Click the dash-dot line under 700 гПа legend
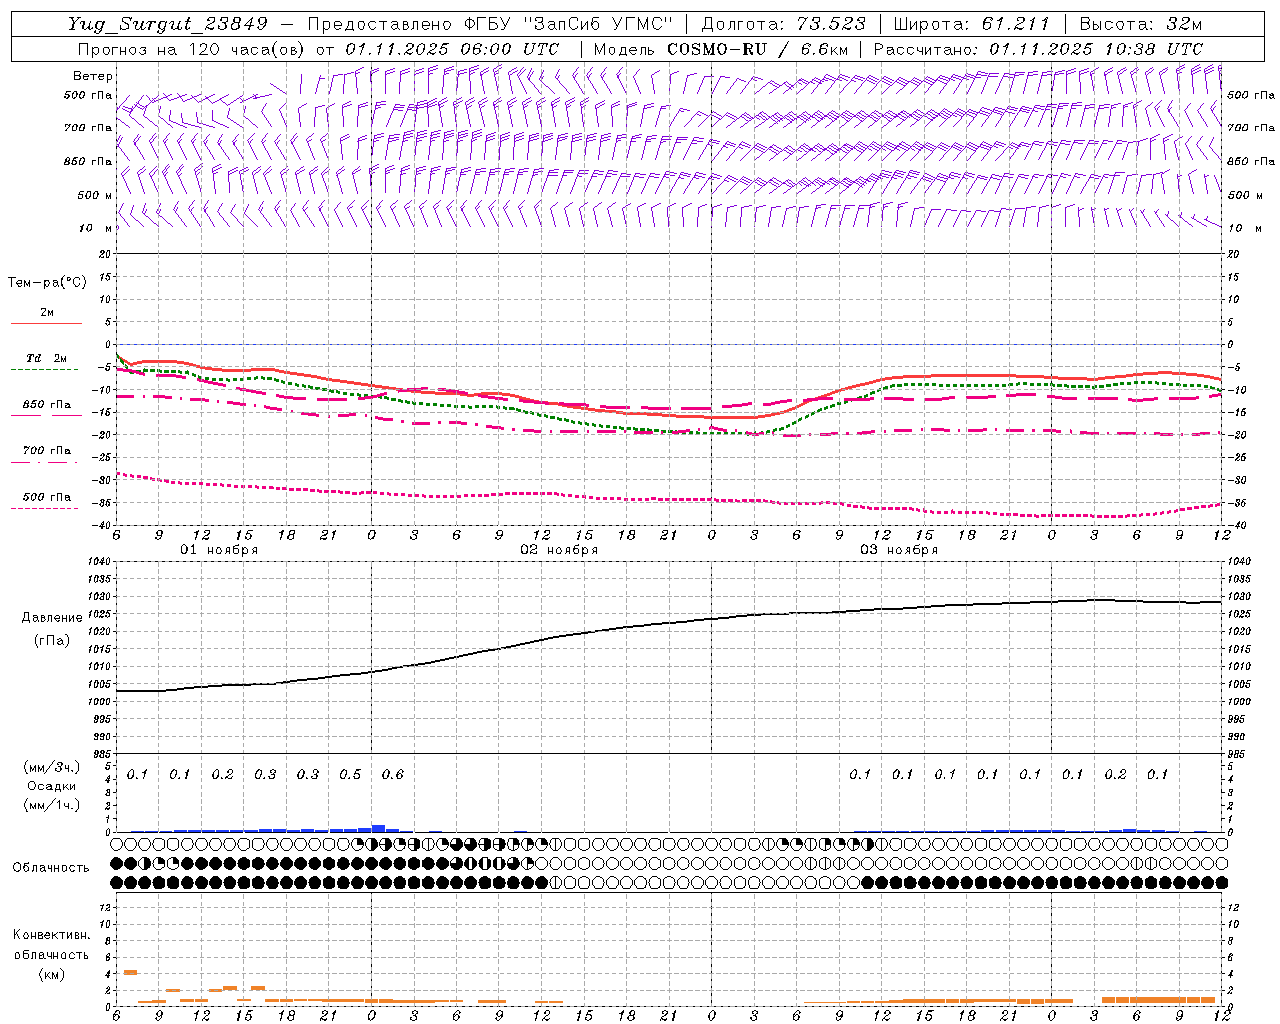This screenshot has height=1024, width=1280. click(x=46, y=462)
